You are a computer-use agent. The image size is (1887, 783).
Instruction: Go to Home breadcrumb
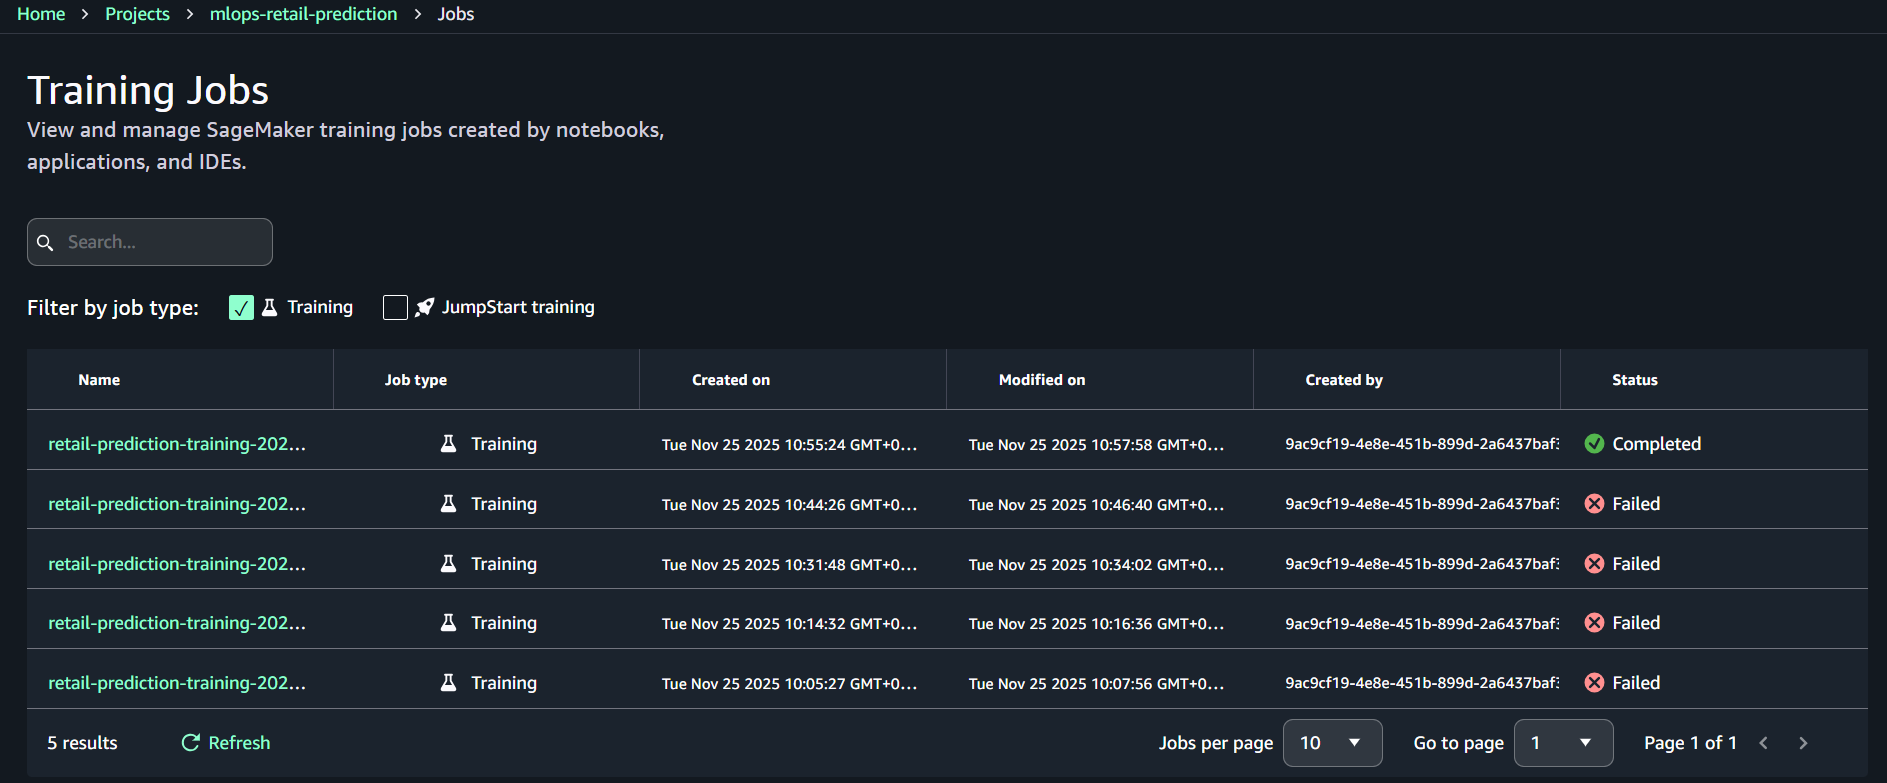pyautogui.click(x=41, y=14)
